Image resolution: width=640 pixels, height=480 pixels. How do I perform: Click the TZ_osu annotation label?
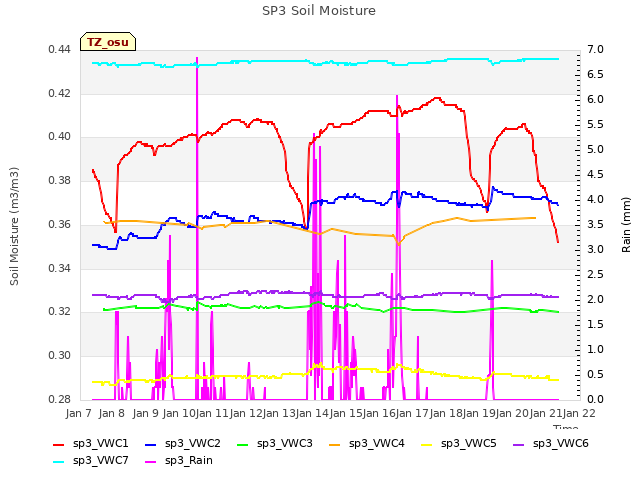tap(108, 42)
